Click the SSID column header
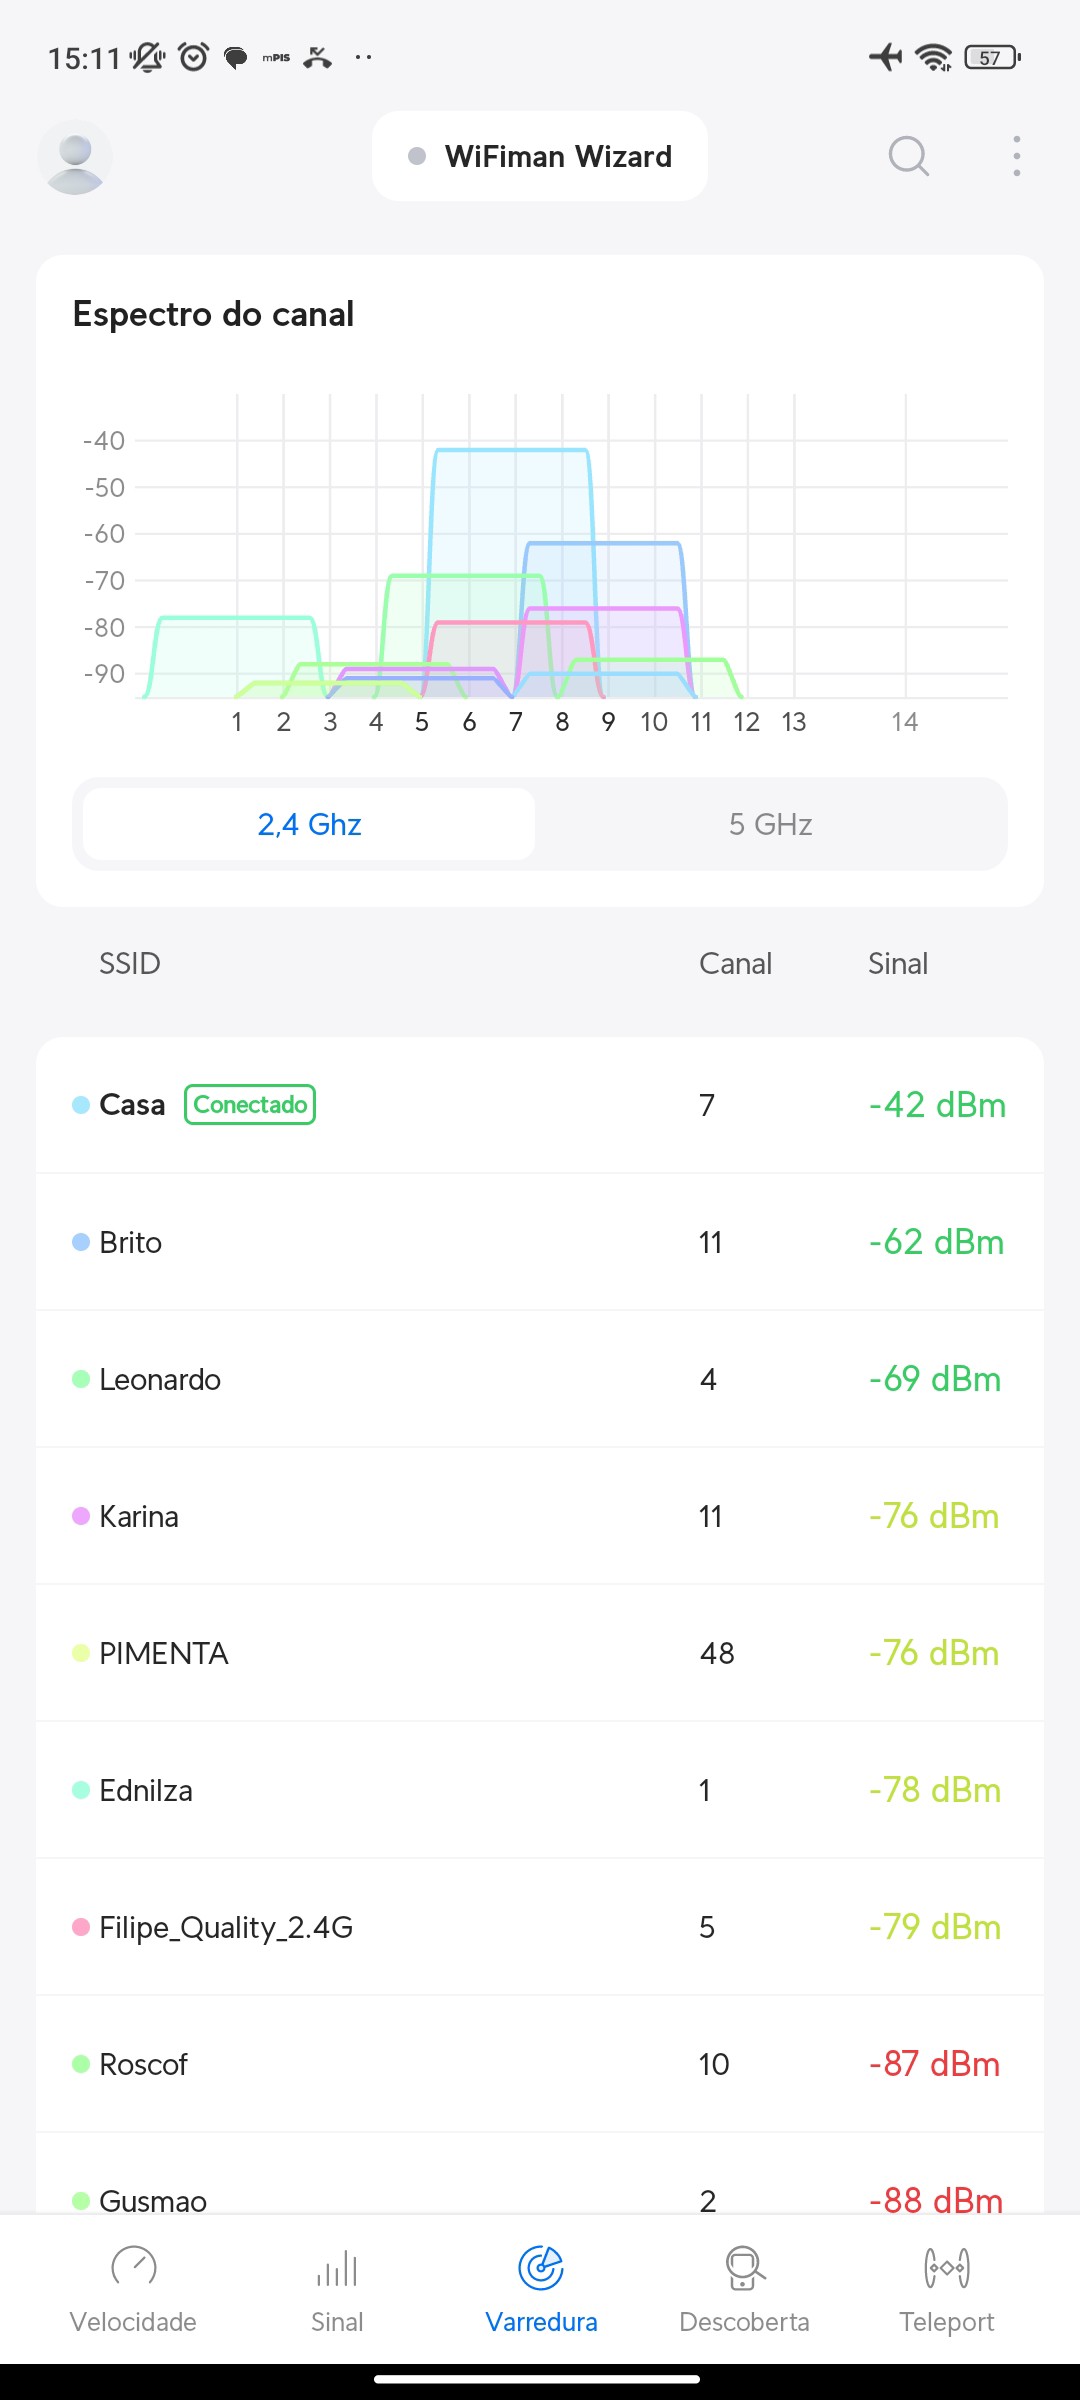Viewport: 1080px width, 2400px height. (x=130, y=963)
